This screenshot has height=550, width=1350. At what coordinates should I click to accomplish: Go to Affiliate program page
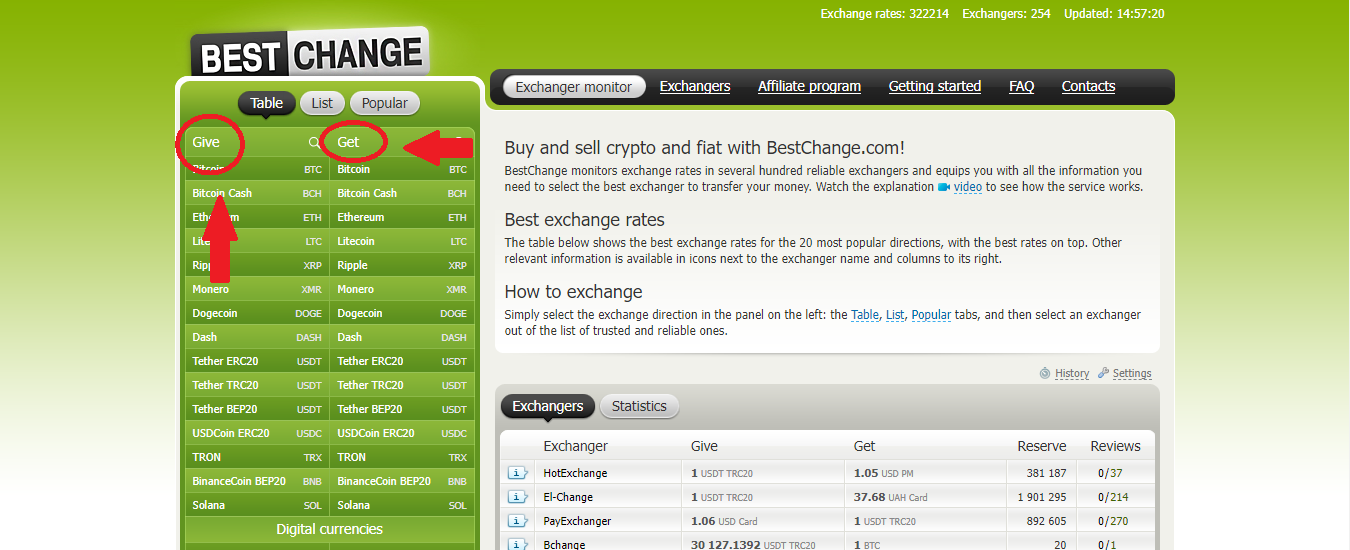click(809, 86)
